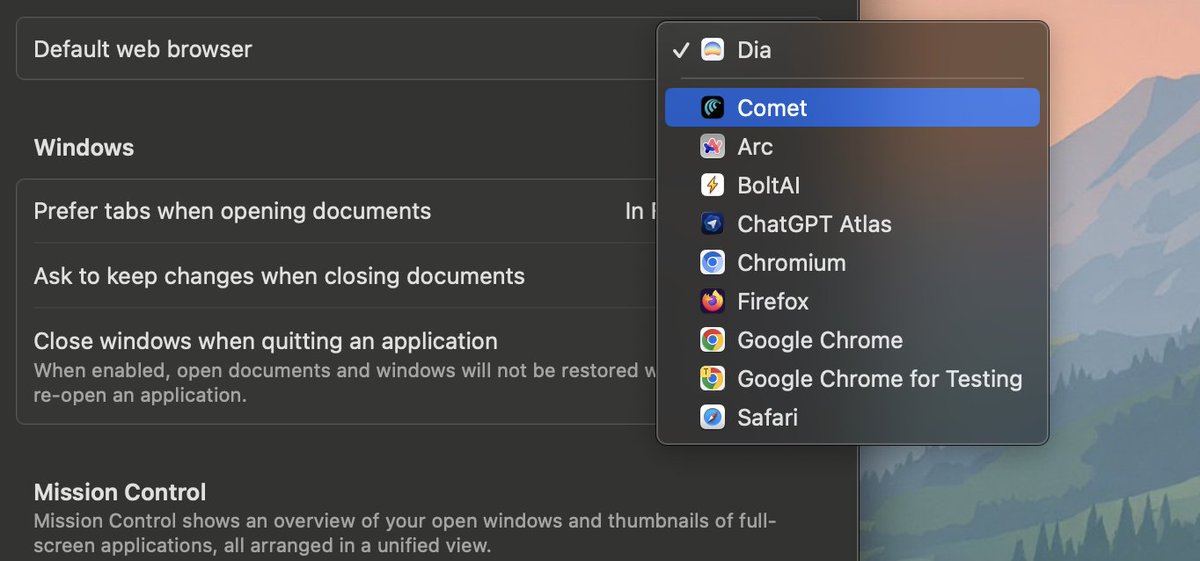Pick Arc in the browser menu

pos(852,147)
